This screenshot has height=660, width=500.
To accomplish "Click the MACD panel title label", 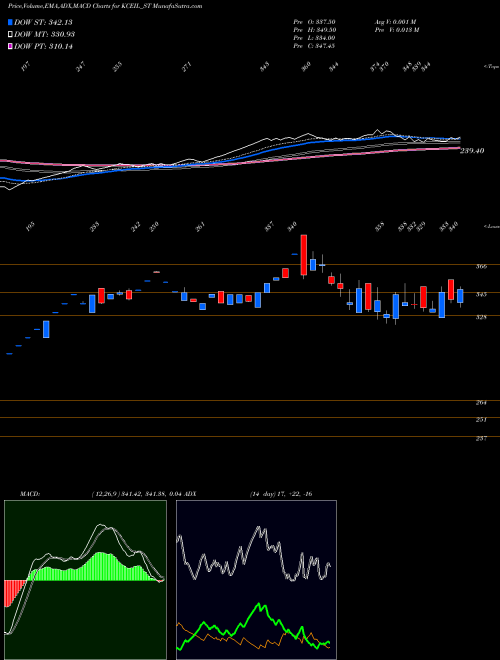I will (29, 494).
